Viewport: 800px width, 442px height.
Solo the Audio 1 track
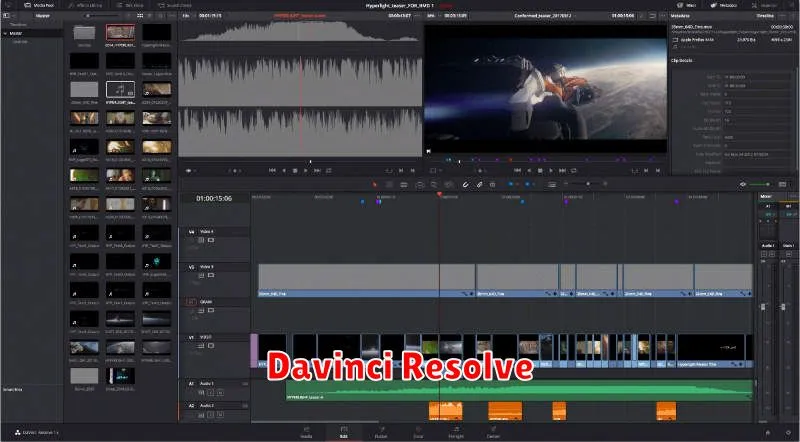(211, 392)
